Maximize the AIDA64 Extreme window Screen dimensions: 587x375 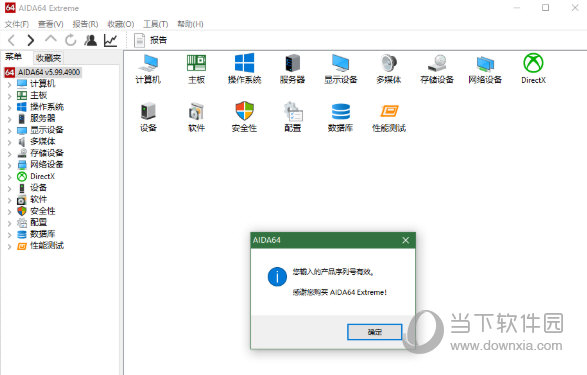(545, 7)
